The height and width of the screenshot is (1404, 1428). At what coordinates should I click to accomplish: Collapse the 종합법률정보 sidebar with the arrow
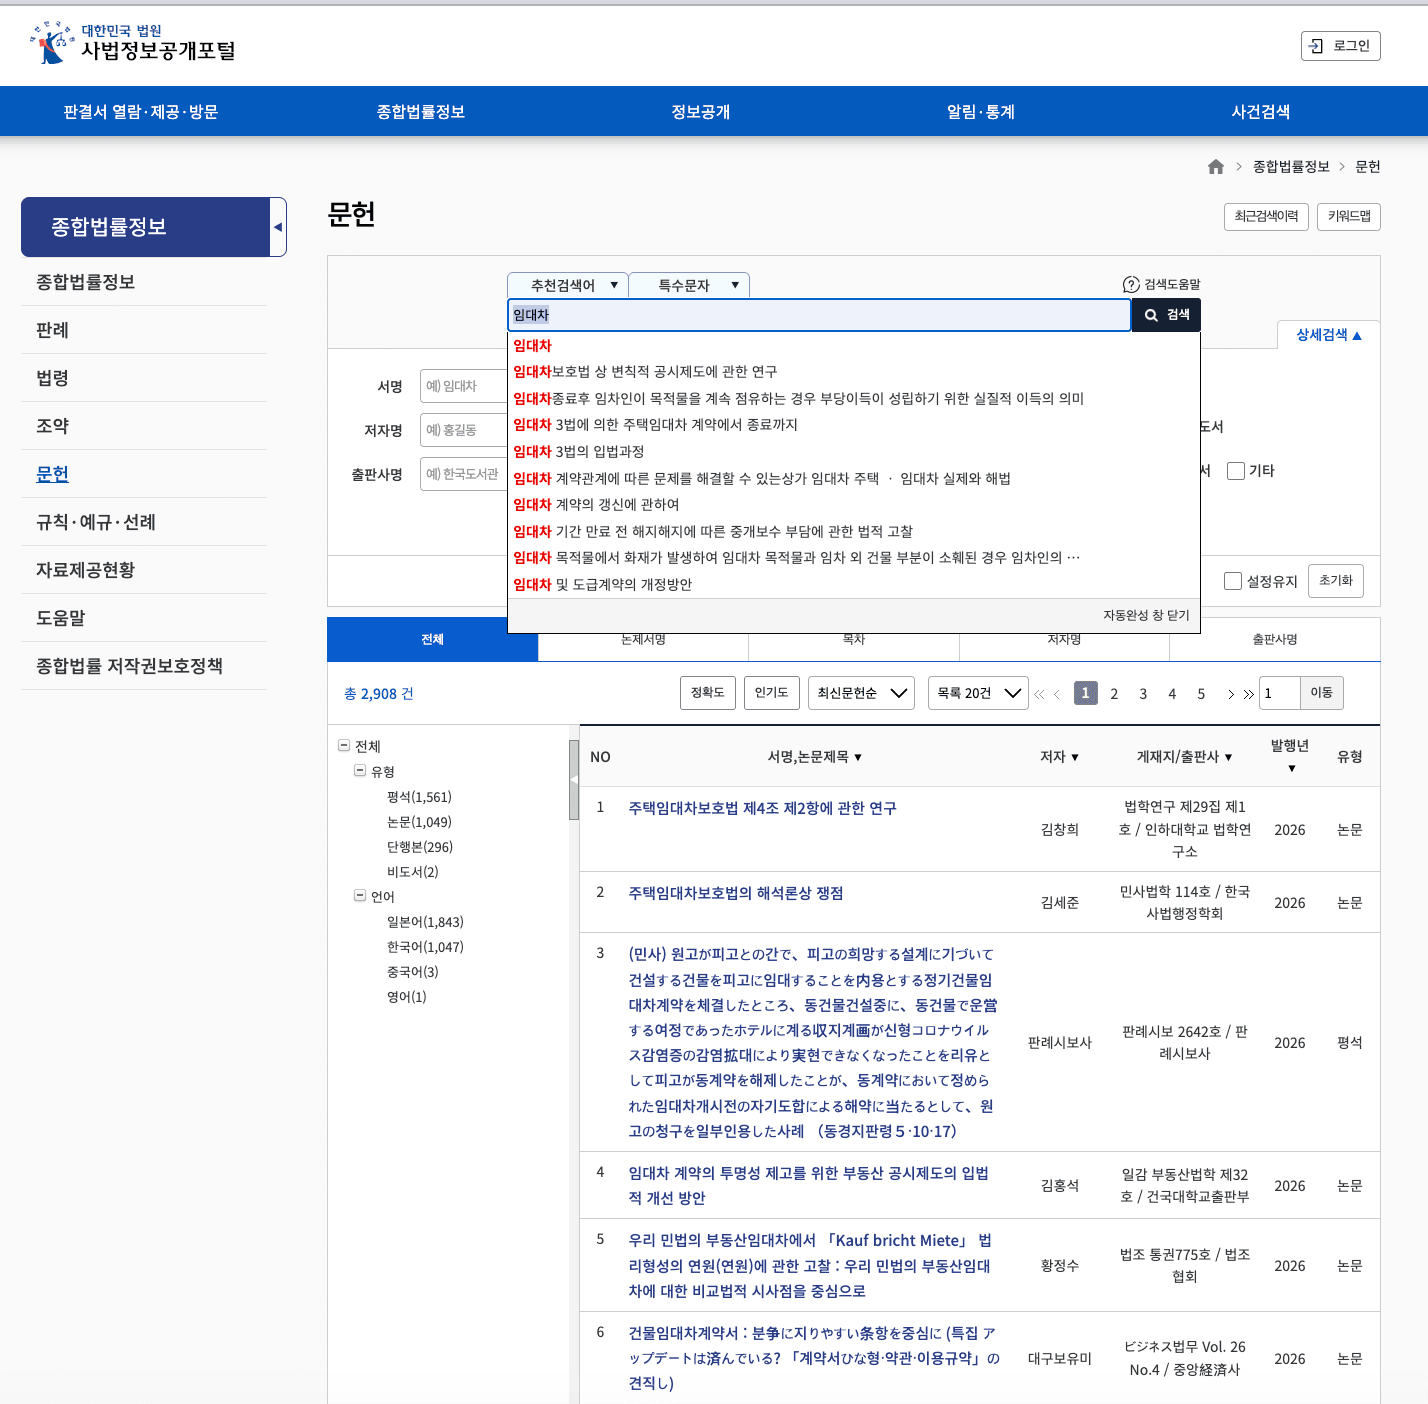pos(278,227)
